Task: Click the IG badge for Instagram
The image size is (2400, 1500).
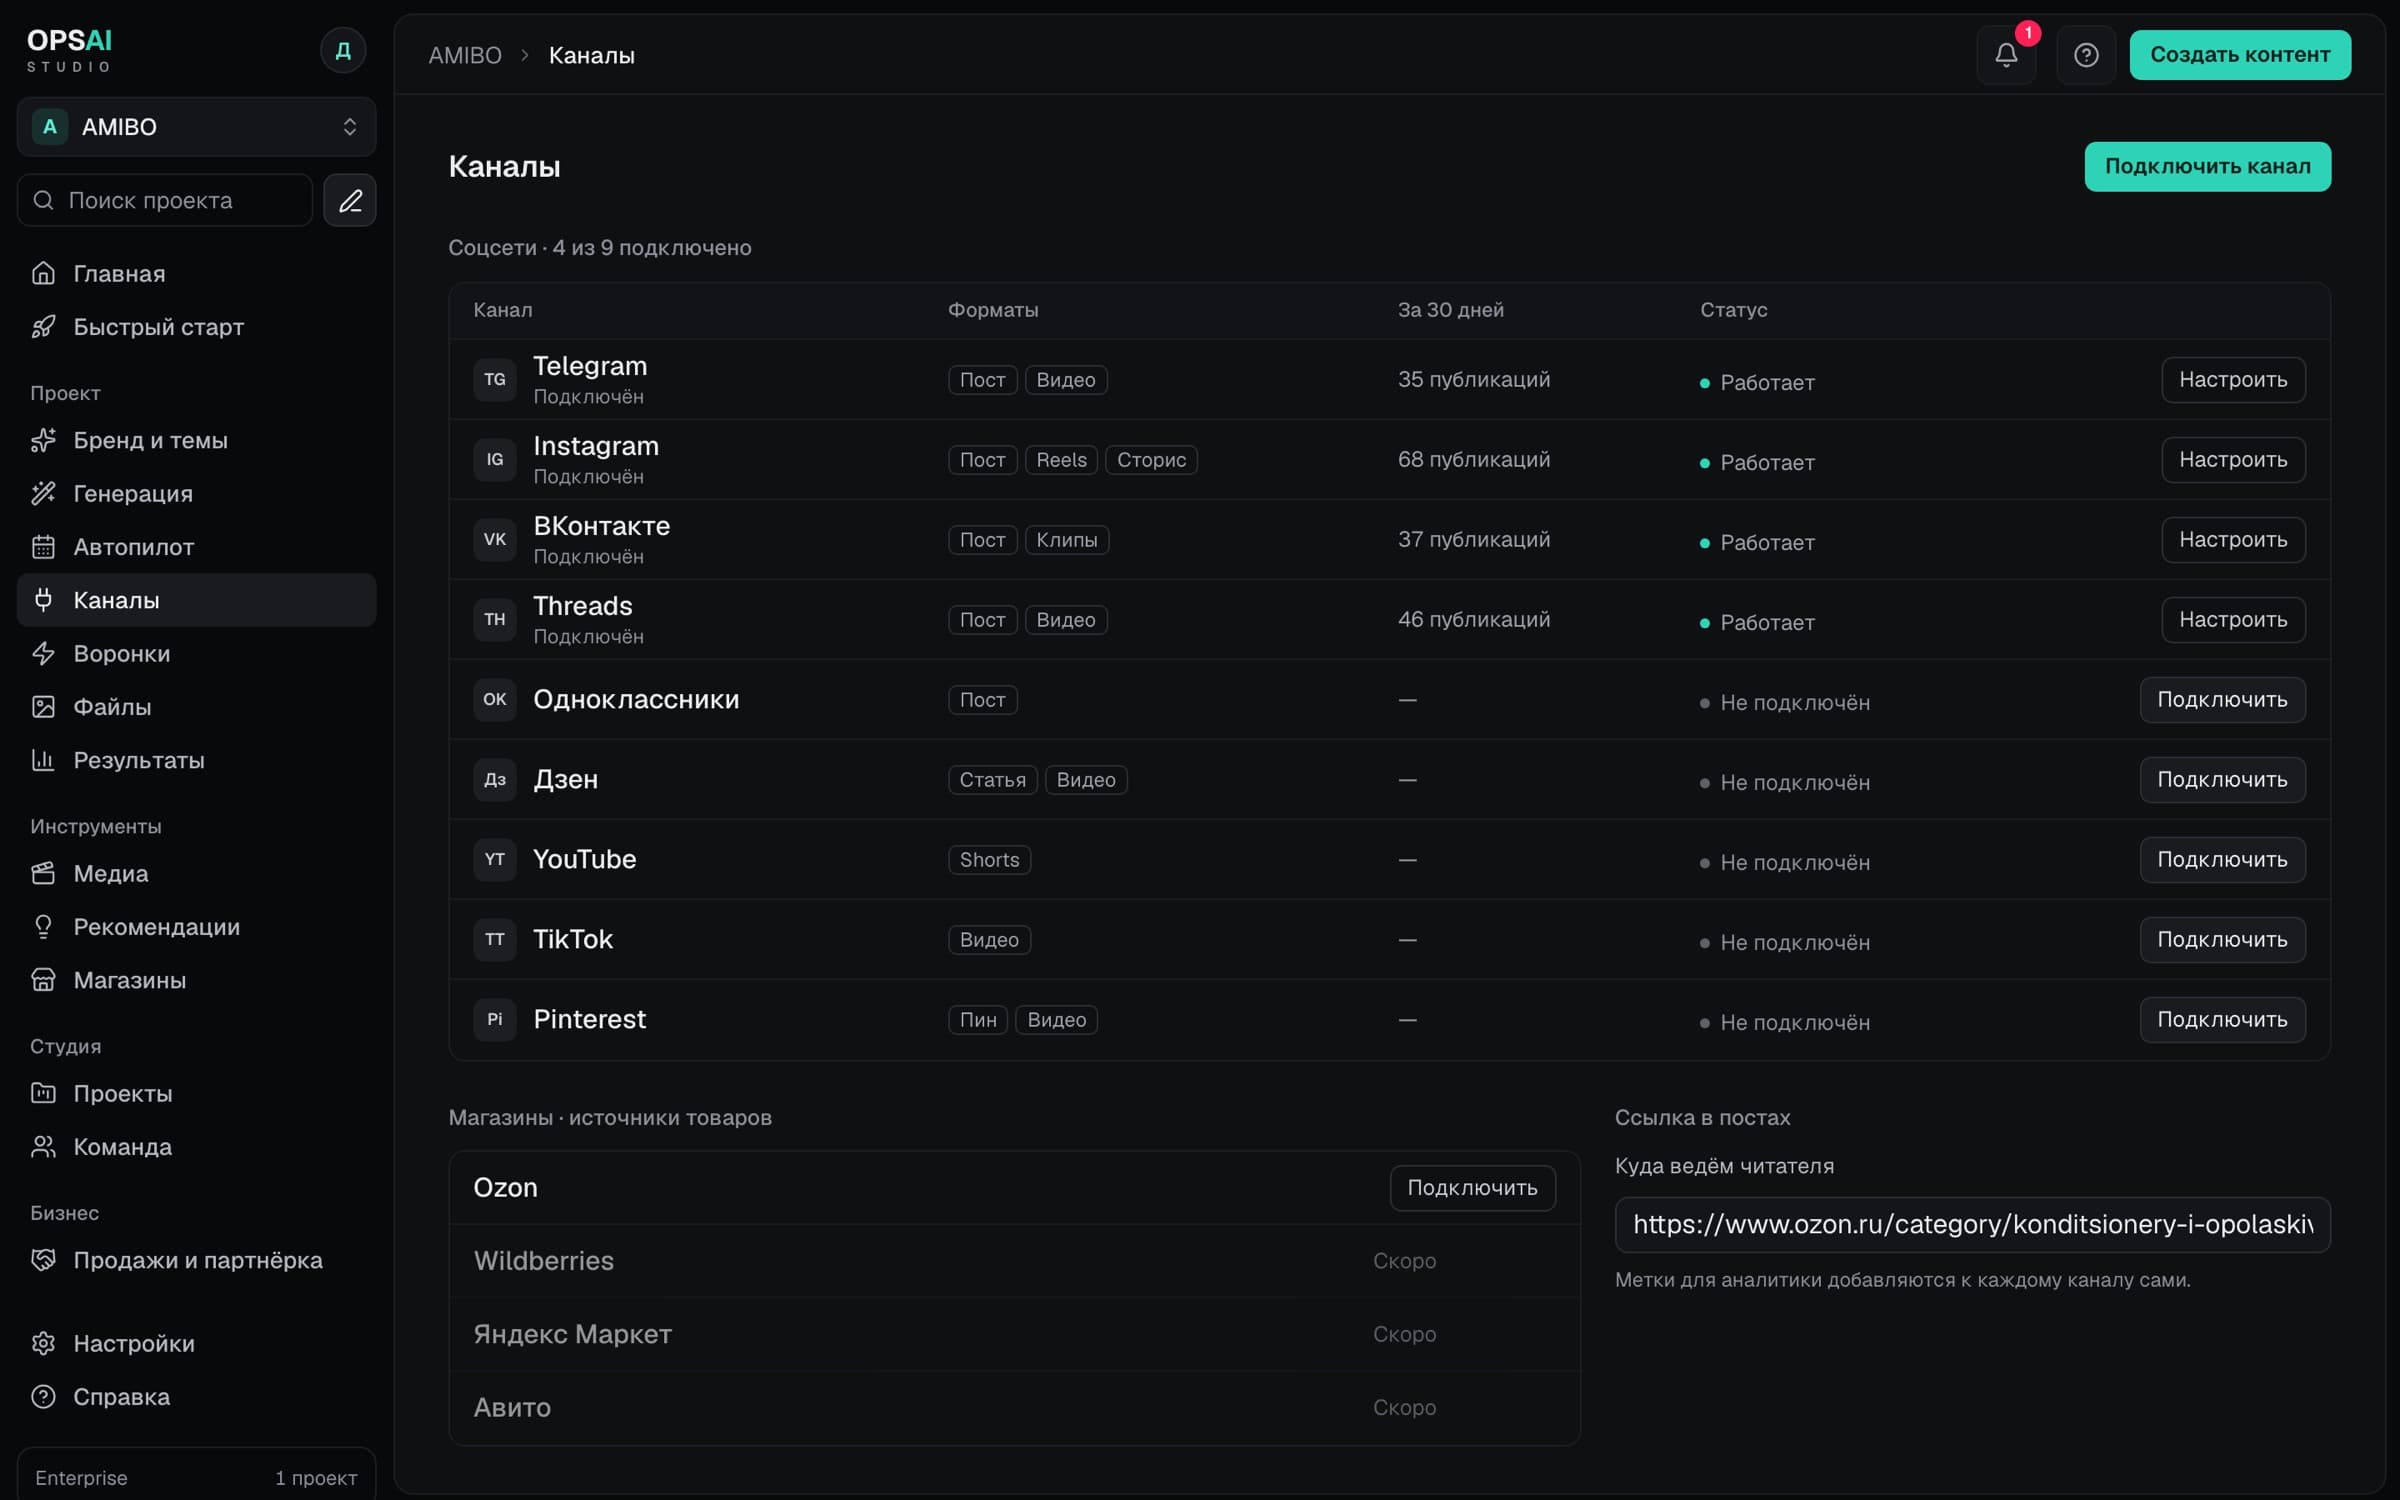Action: coord(494,459)
